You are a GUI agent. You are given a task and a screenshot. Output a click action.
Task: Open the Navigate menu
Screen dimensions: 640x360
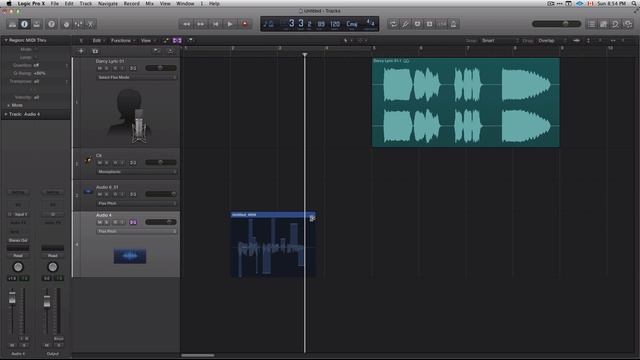(108, 3)
